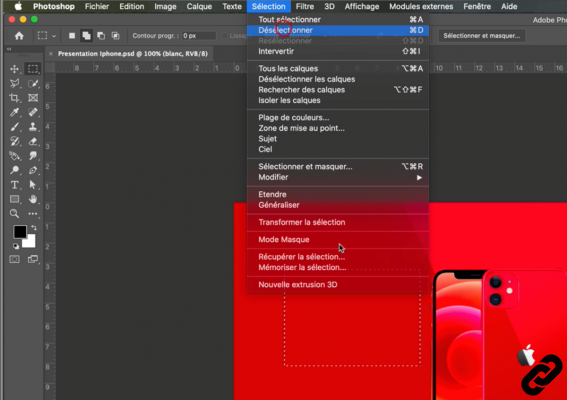This screenshot has width=567, height=400.
Task: Select the Move tool
Action: (14, 69)
